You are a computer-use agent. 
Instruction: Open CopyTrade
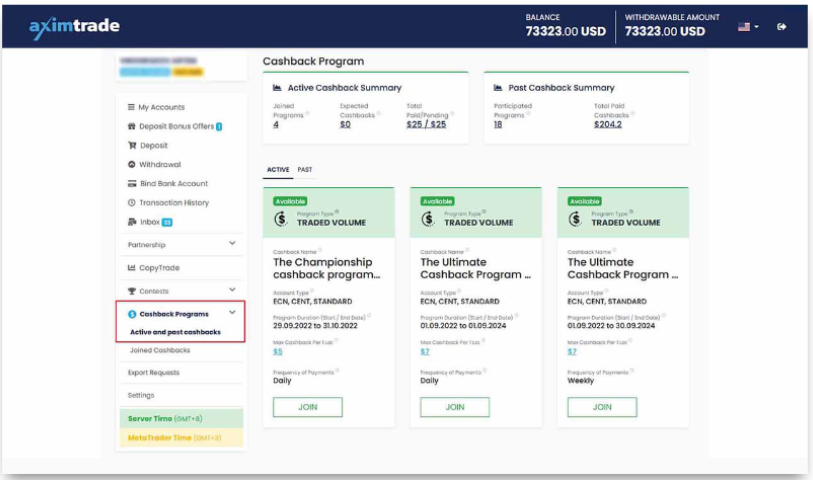(159, 268)
